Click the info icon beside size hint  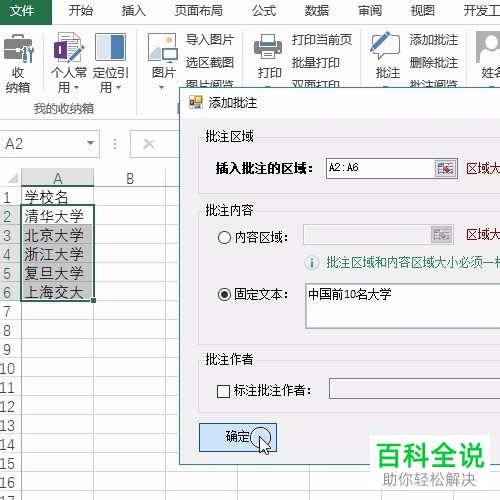pos(312,263)
